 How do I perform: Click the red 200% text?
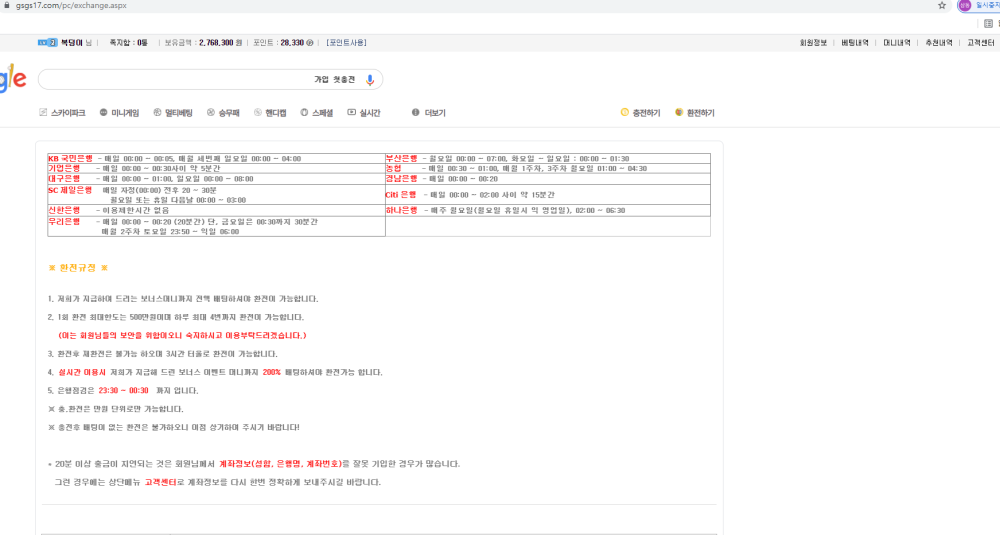[x=272, y=372]
